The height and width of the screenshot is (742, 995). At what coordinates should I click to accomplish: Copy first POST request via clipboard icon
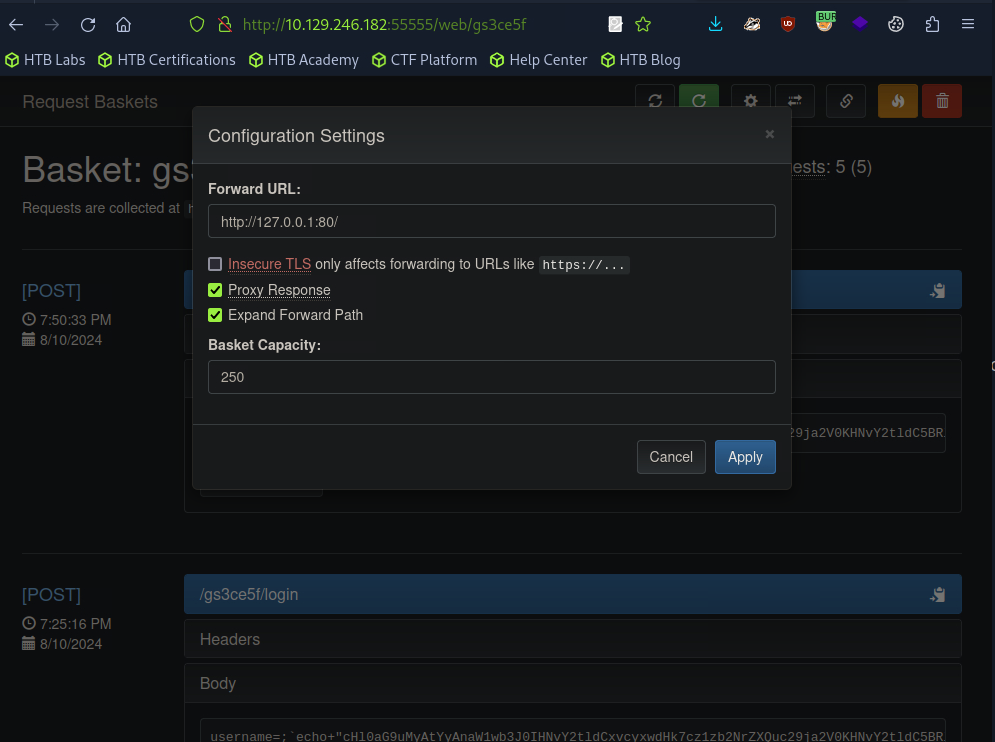click(938, 291)
